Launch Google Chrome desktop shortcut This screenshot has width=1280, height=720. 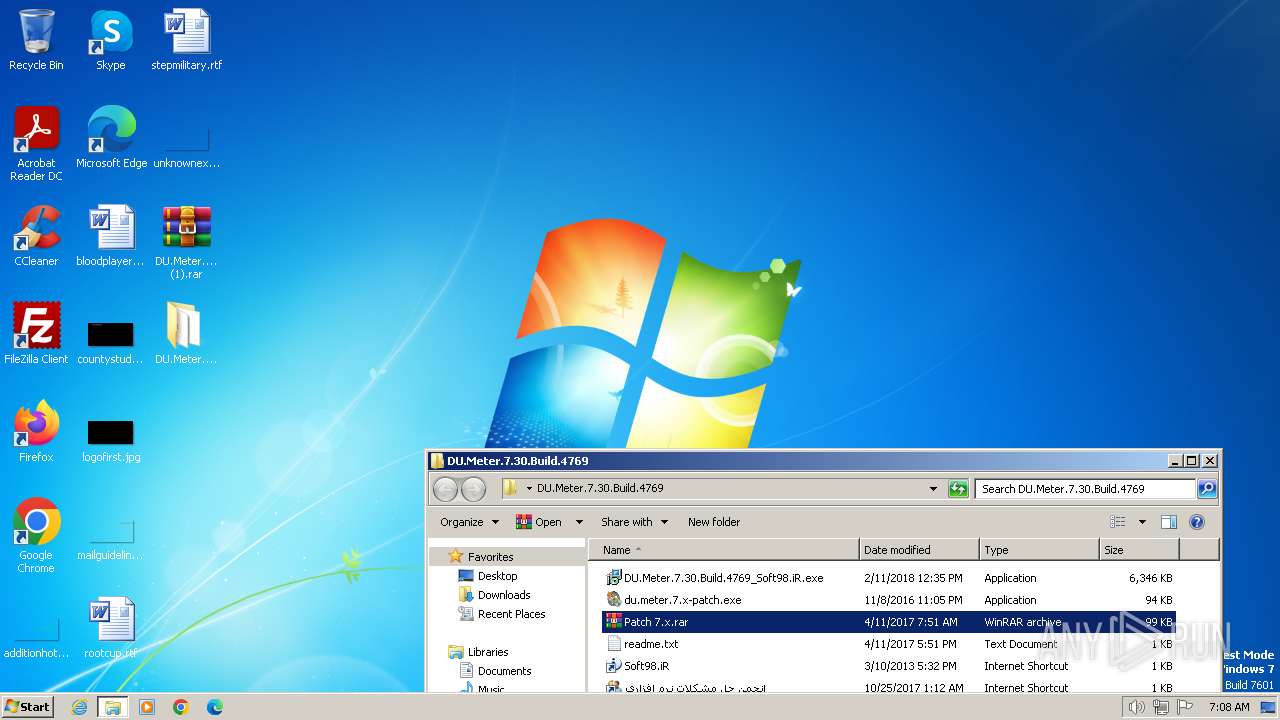tap(36, 535)
